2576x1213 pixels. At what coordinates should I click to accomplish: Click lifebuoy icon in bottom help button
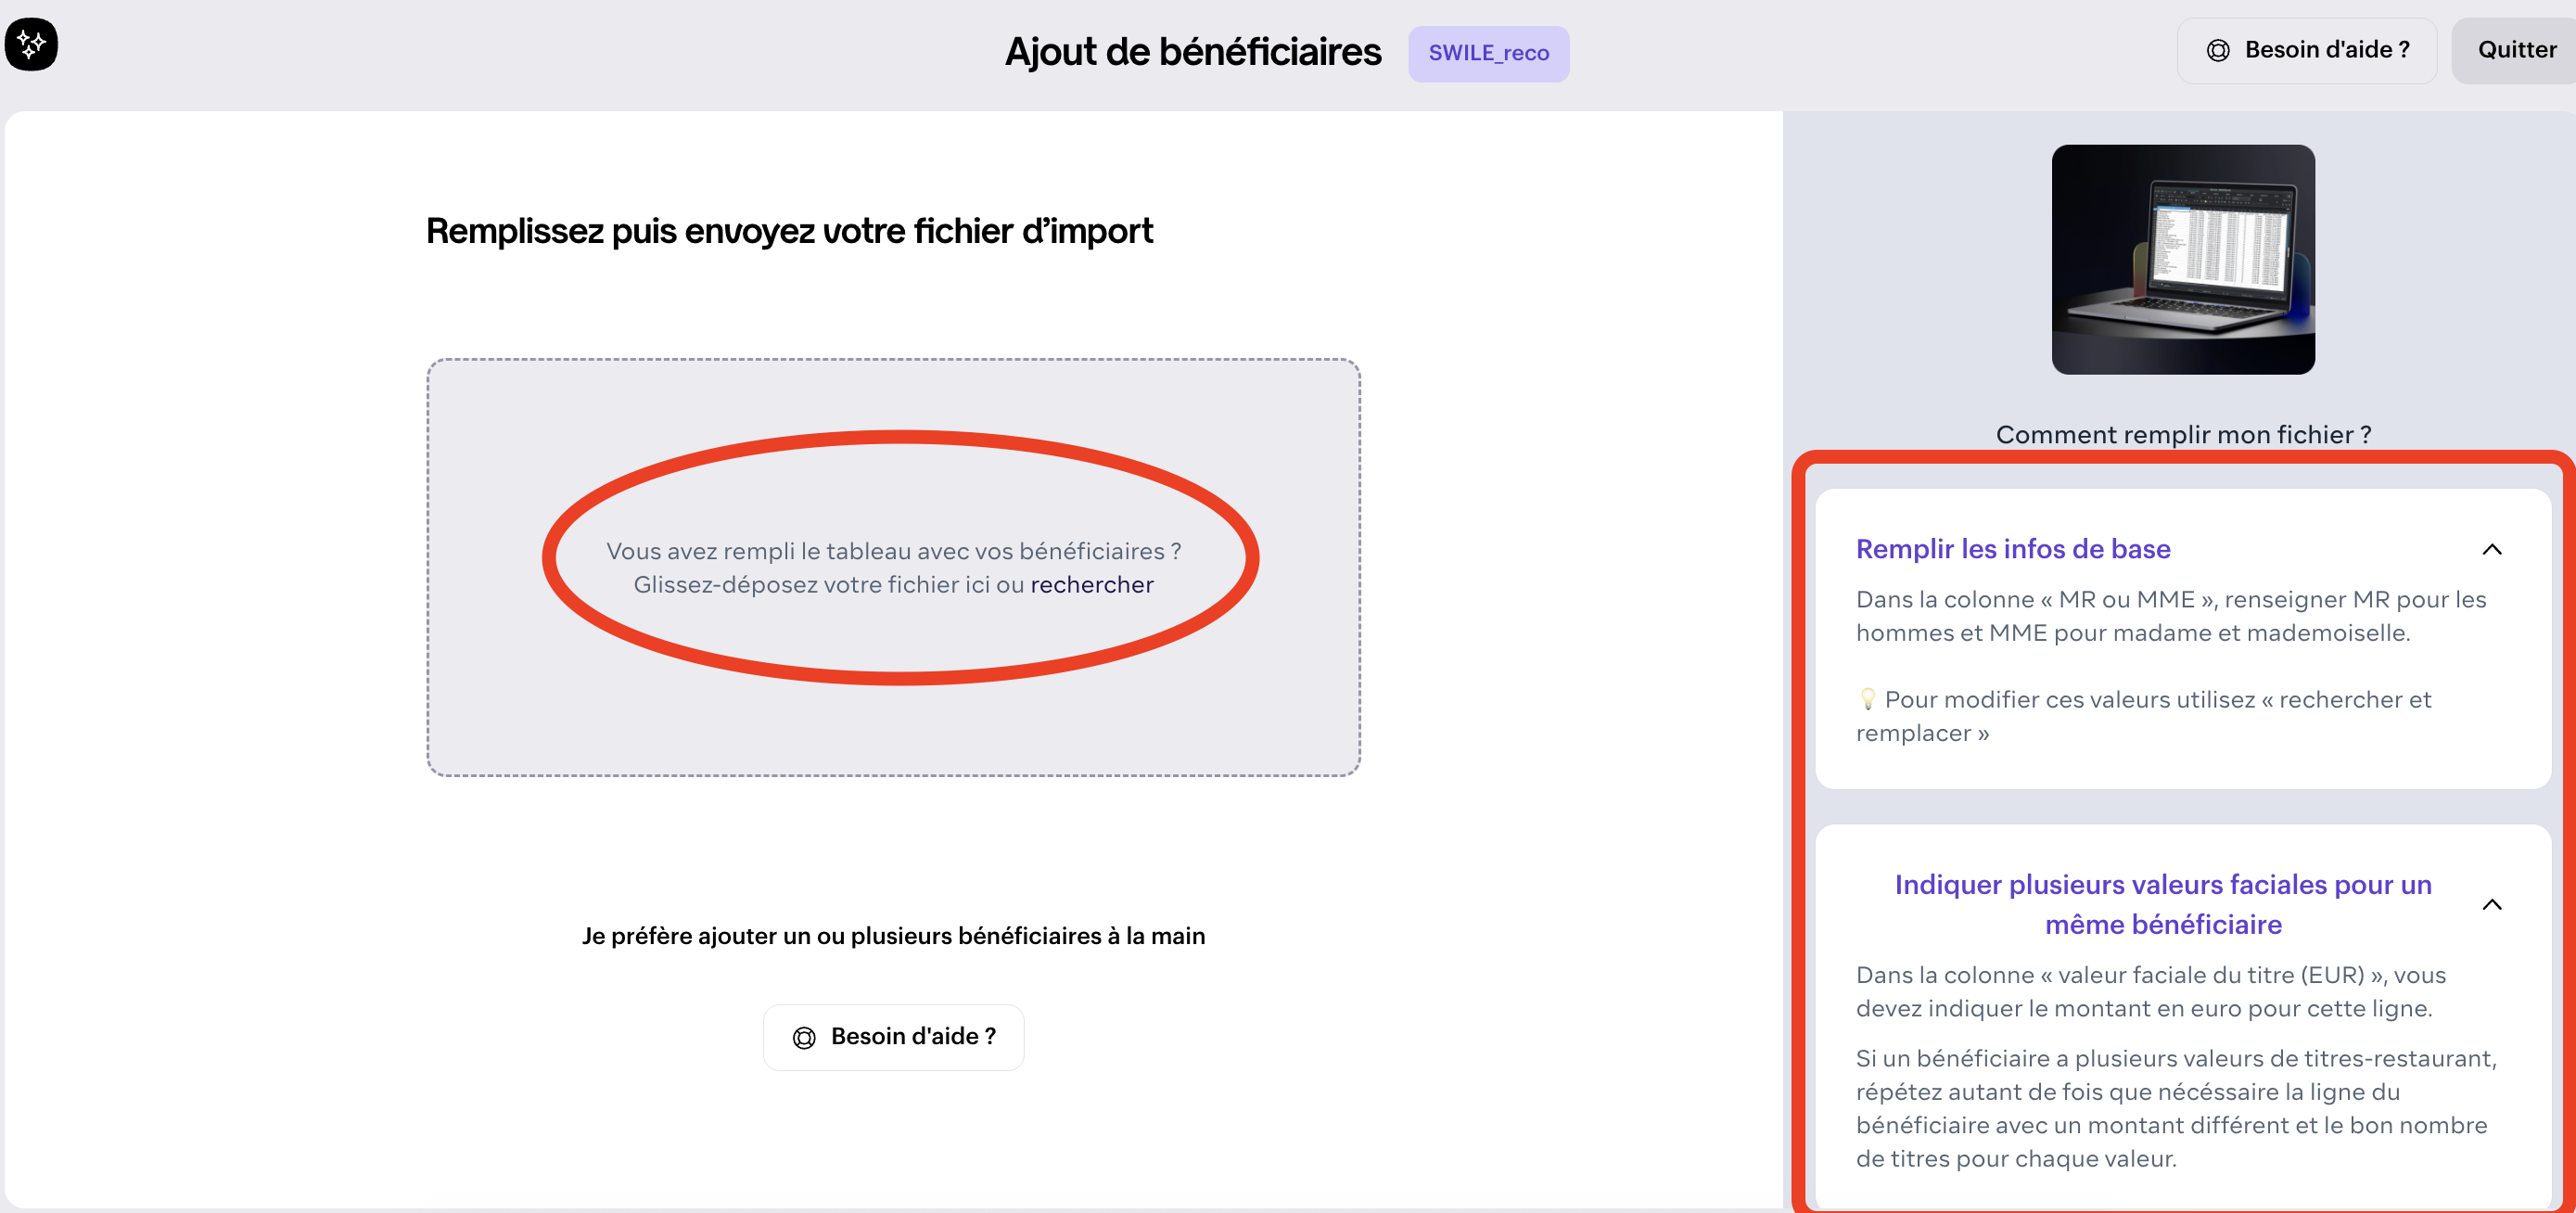pos(804,1038)
